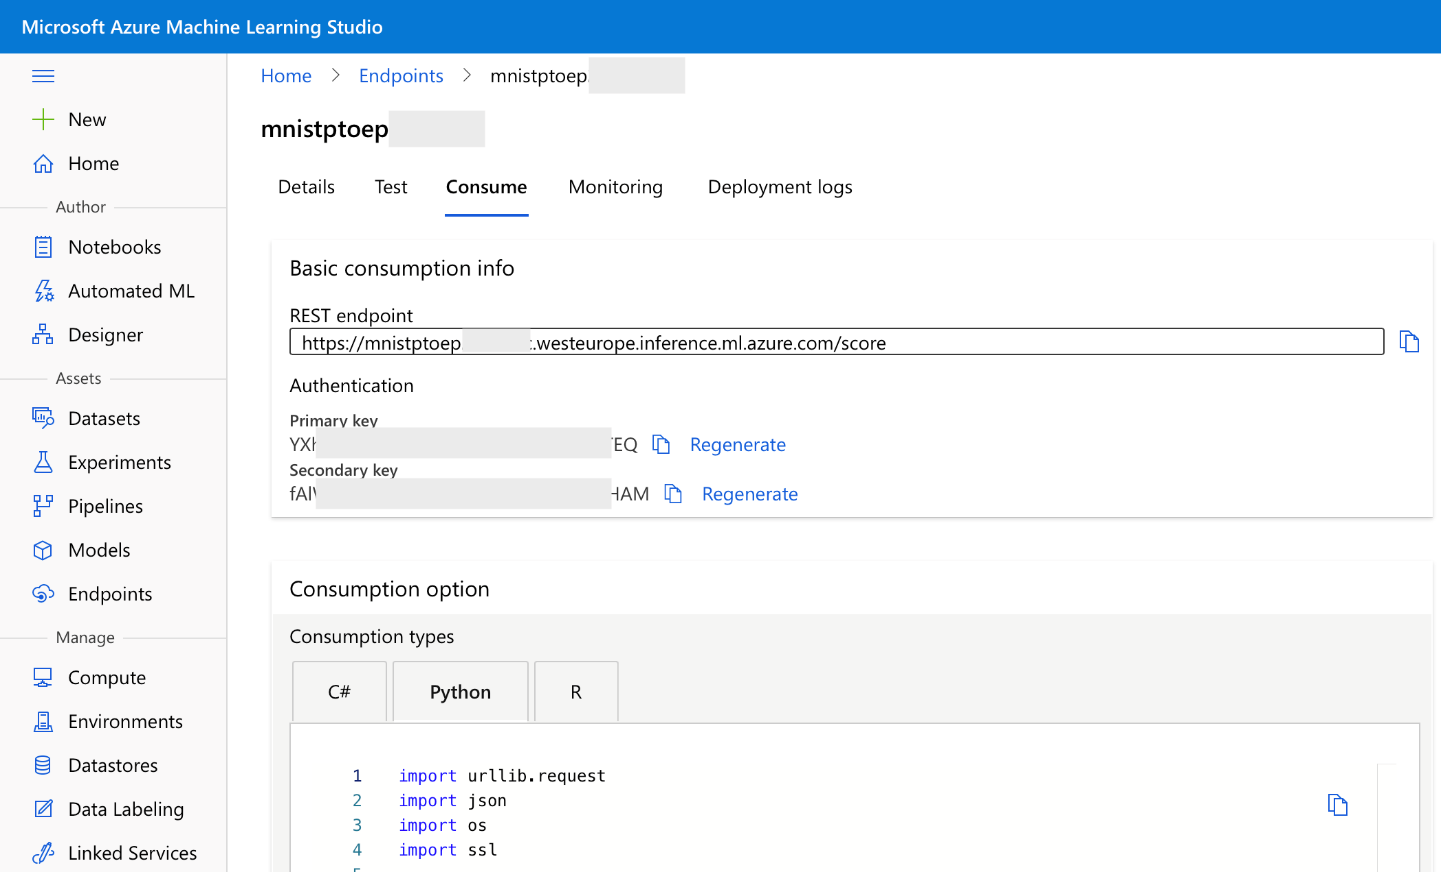
Task: Select the Python consumption type tab
Action: (x=460, y=692)
